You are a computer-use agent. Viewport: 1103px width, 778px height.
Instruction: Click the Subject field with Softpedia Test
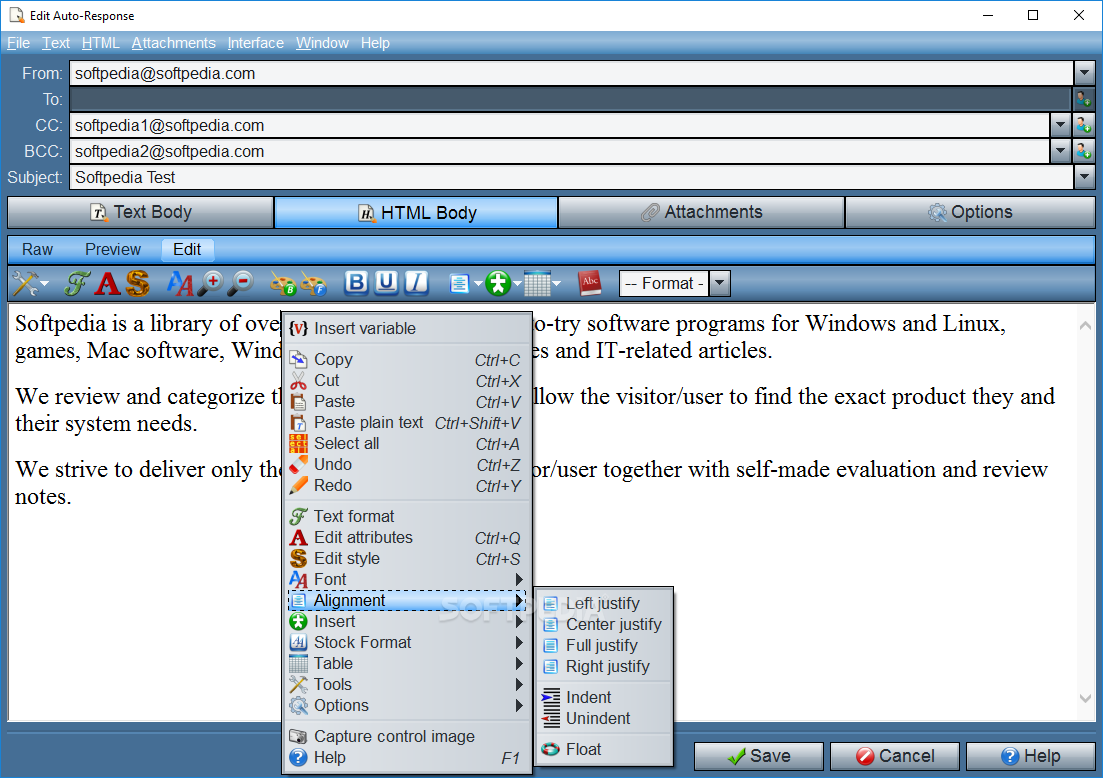click(571, 177)
